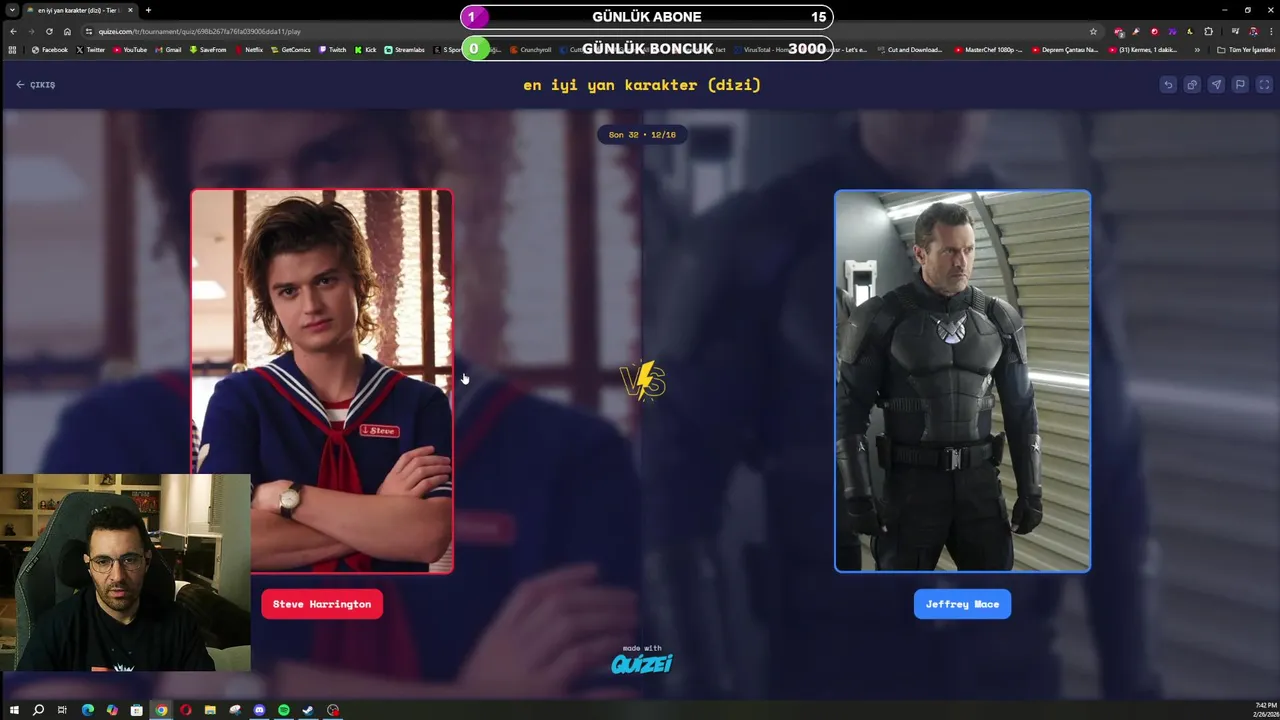Click the 'Son 32 • 12/16' round indicator
Image resolution: width=1280 pixels, height=720 pixels.
coord(642,134)
